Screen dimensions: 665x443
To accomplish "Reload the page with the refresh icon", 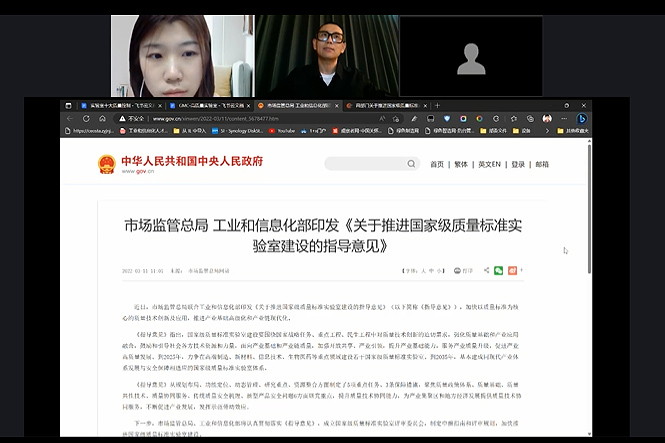I will (86, 119).
